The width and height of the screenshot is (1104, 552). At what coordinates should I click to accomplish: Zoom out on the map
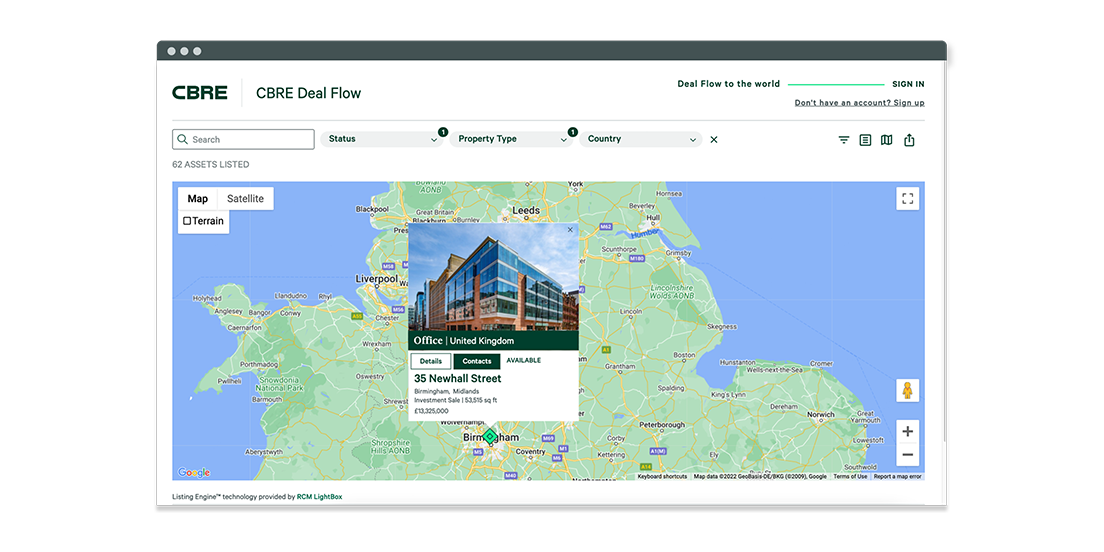[x=908, y=455]
